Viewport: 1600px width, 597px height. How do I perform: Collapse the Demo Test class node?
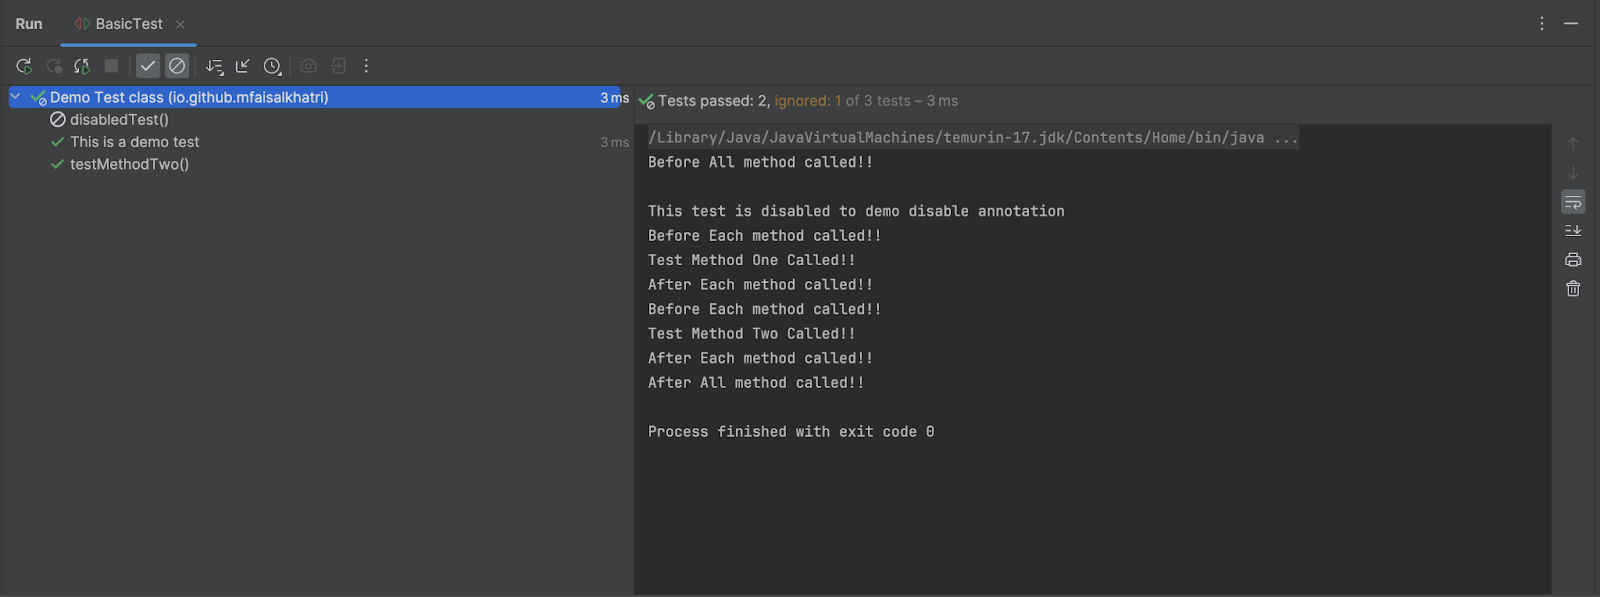14,97
